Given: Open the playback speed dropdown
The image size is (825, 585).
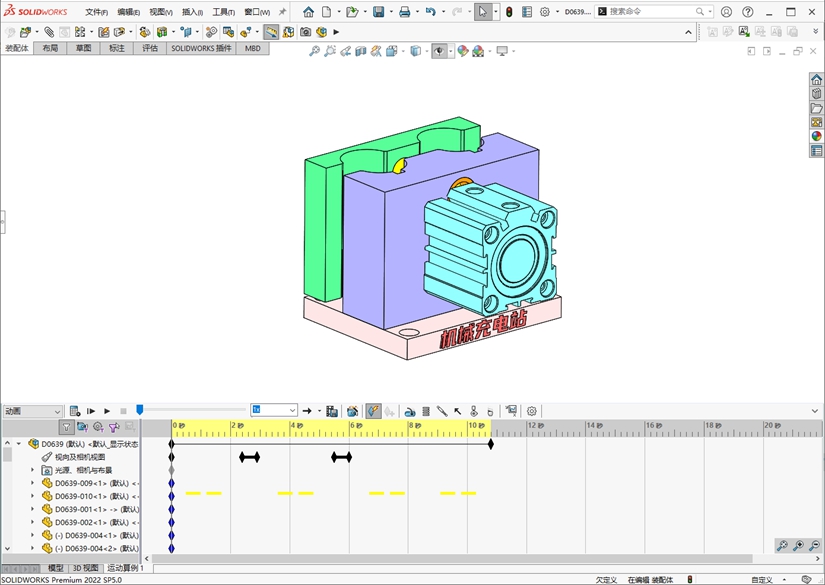Looking at the screenshot, I should coord(292,411).
